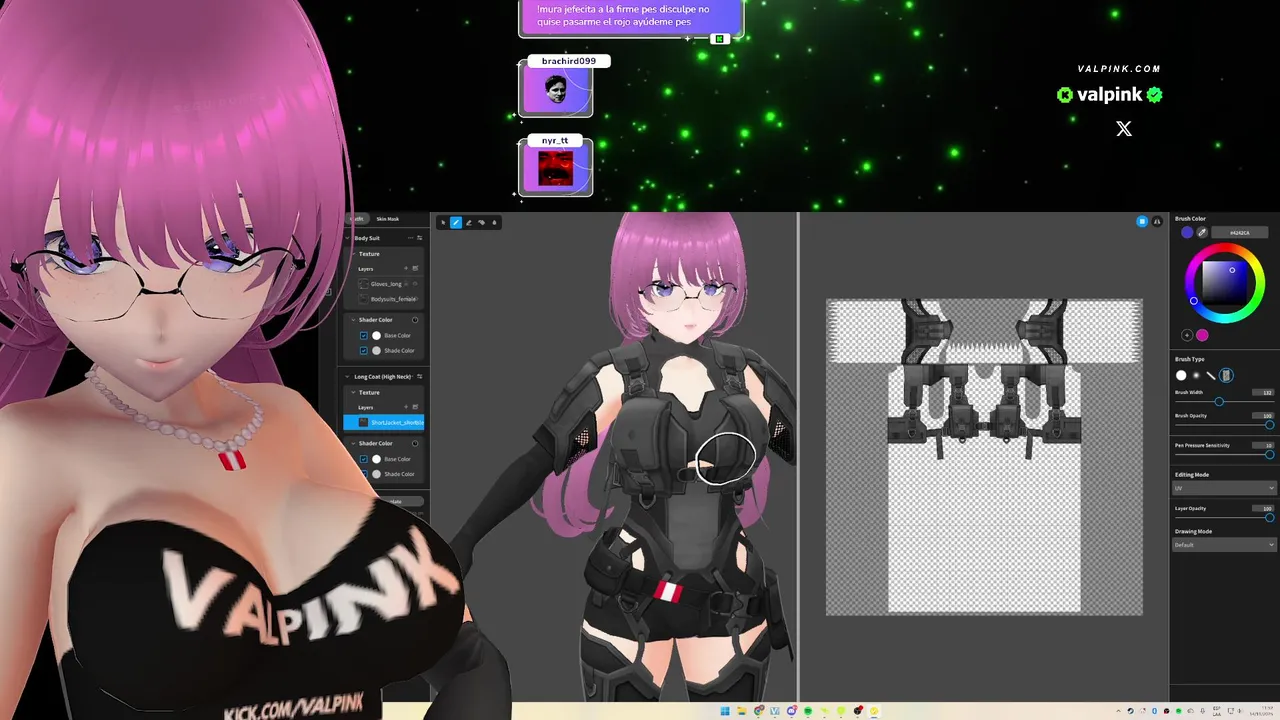1280x720 pixels.
Task: Click the Brush Width value field
Action: (1263, 392)
